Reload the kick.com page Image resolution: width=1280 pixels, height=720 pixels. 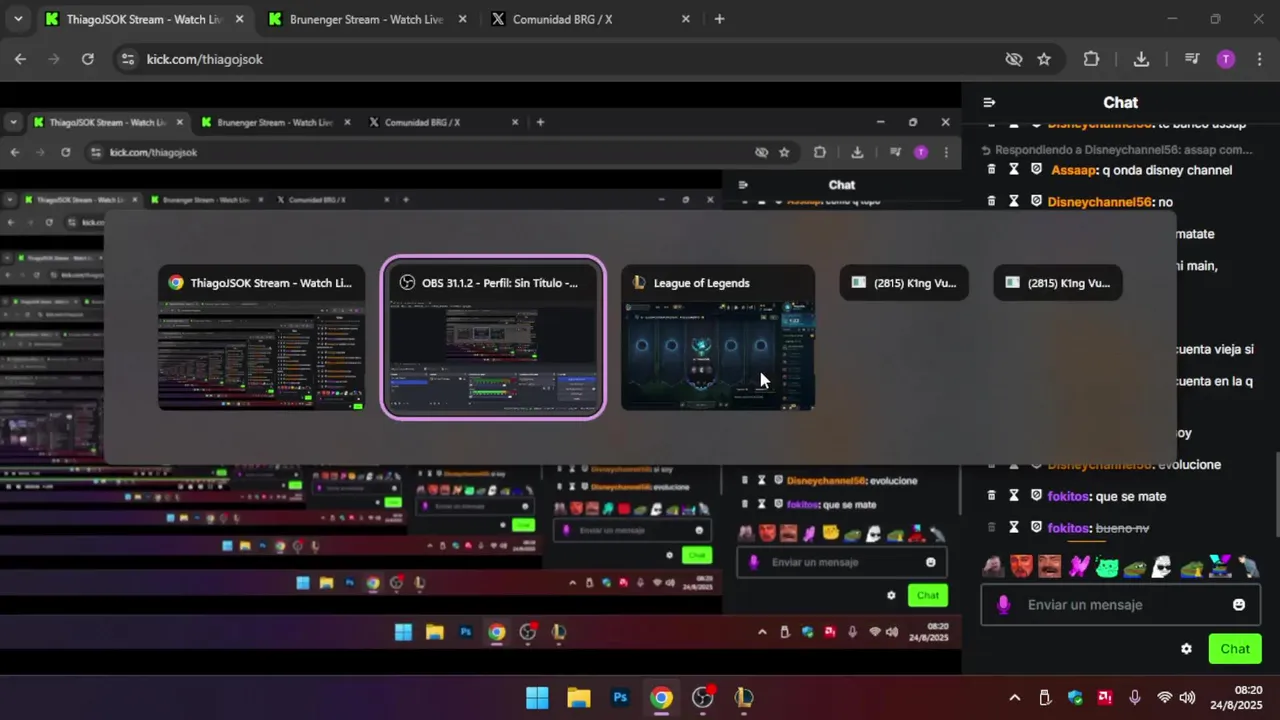(88, 59)
